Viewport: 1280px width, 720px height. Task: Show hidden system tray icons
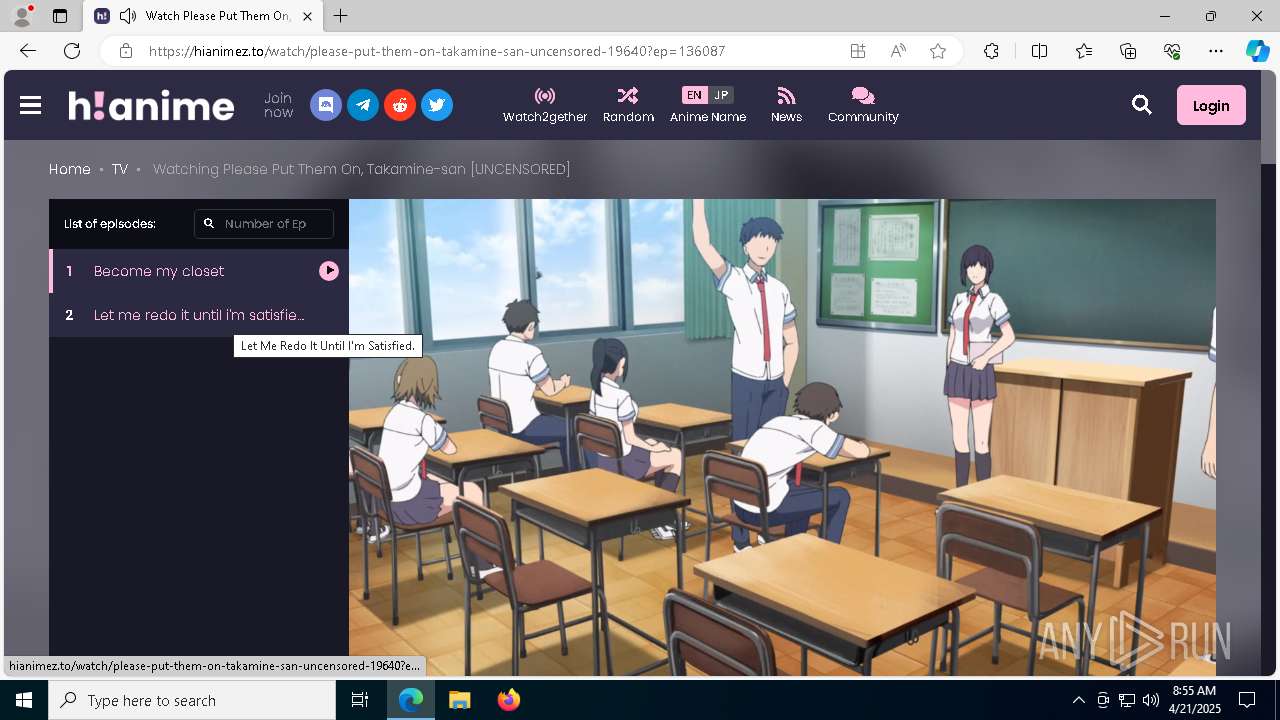point(1078,700)
